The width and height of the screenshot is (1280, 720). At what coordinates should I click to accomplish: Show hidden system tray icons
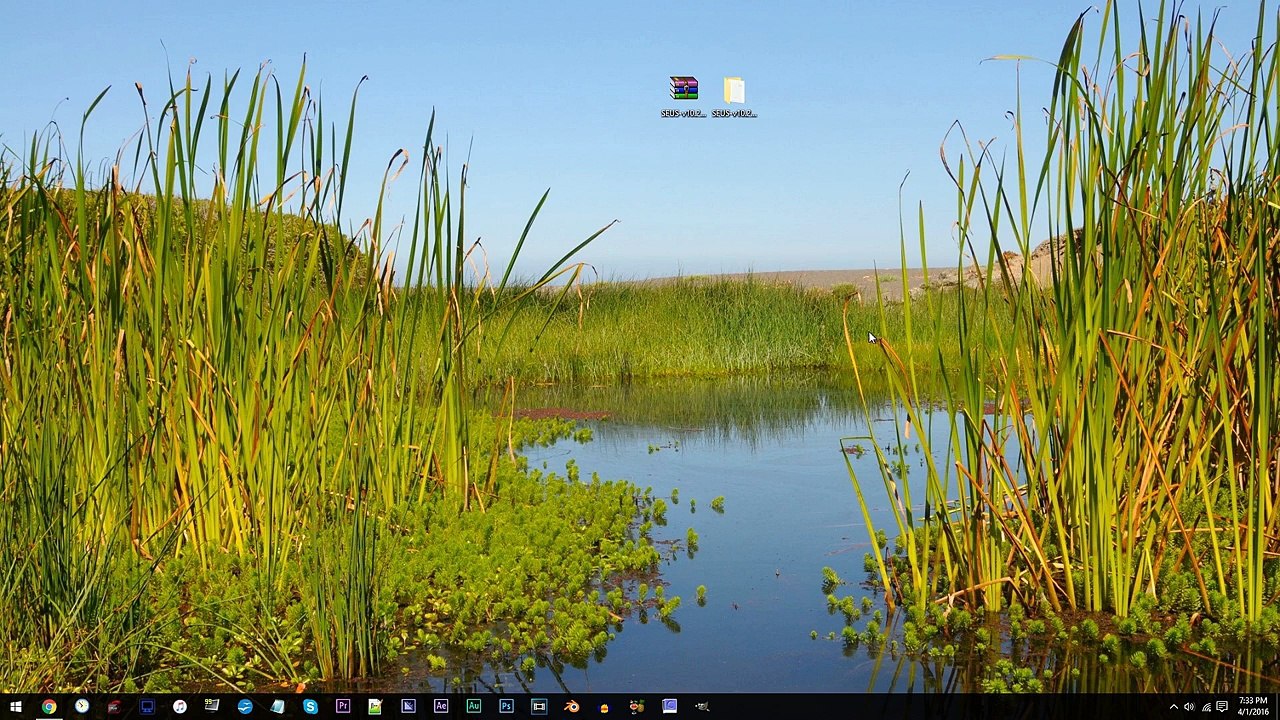click(x=1174, y=707)
